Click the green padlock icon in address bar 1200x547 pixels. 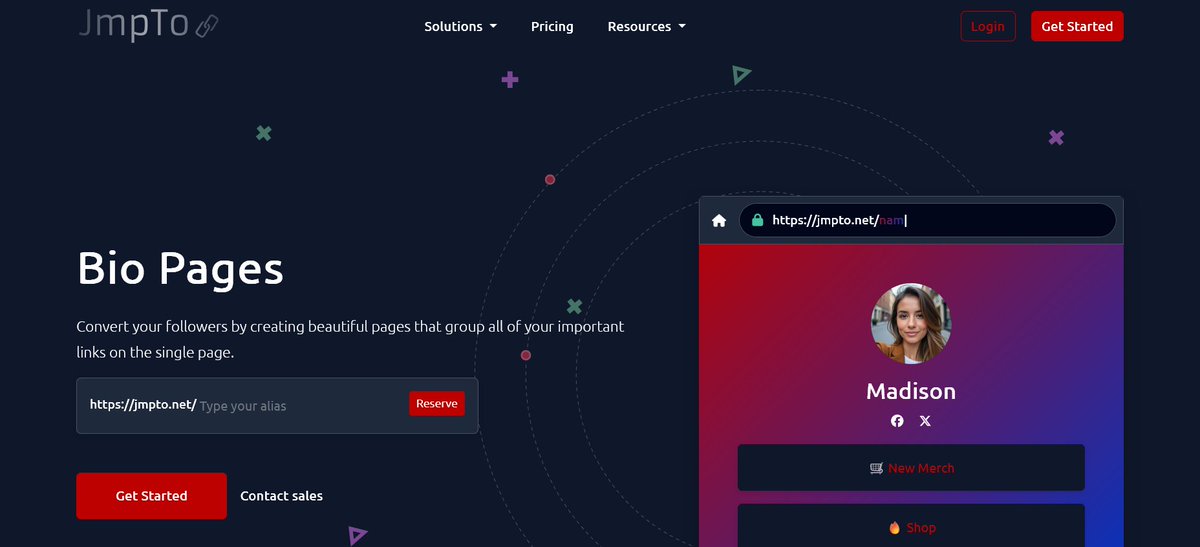pyautogui.click(x=757, y=220)
